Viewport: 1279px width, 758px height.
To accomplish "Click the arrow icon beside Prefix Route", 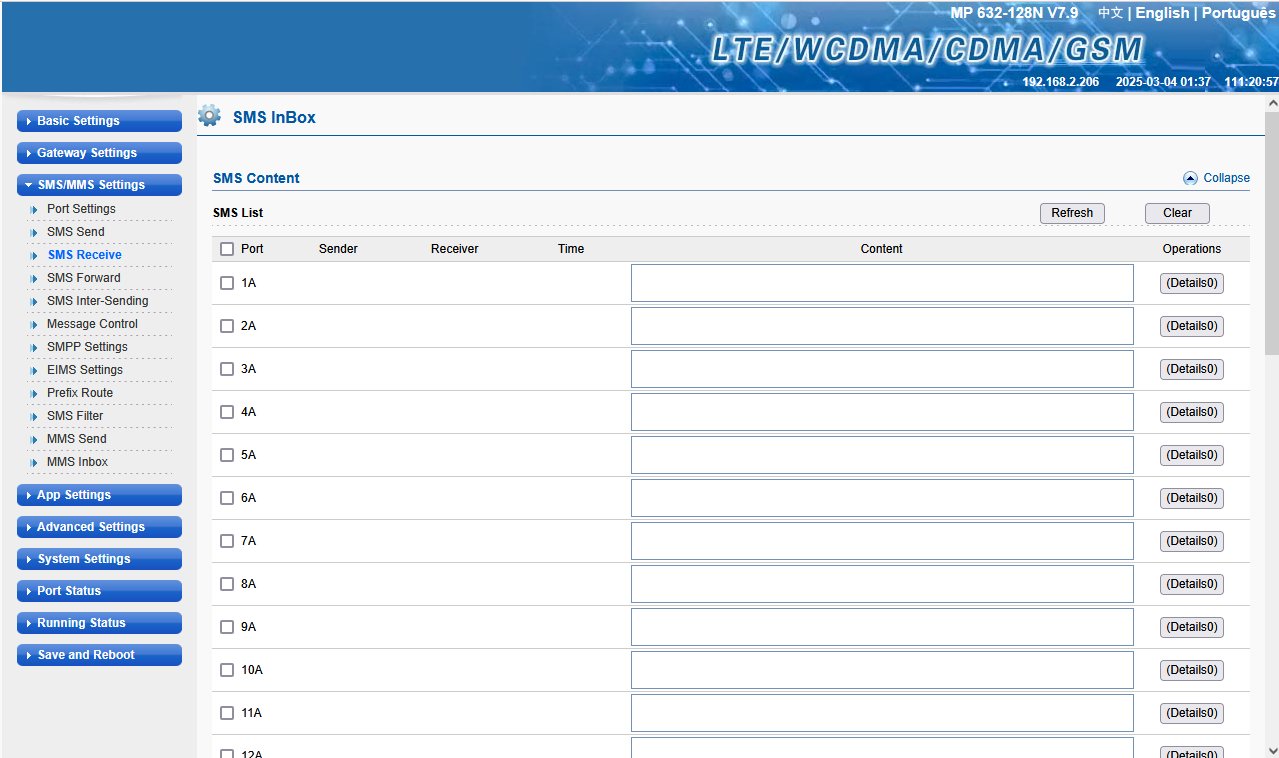I will (x=34, y=393).
